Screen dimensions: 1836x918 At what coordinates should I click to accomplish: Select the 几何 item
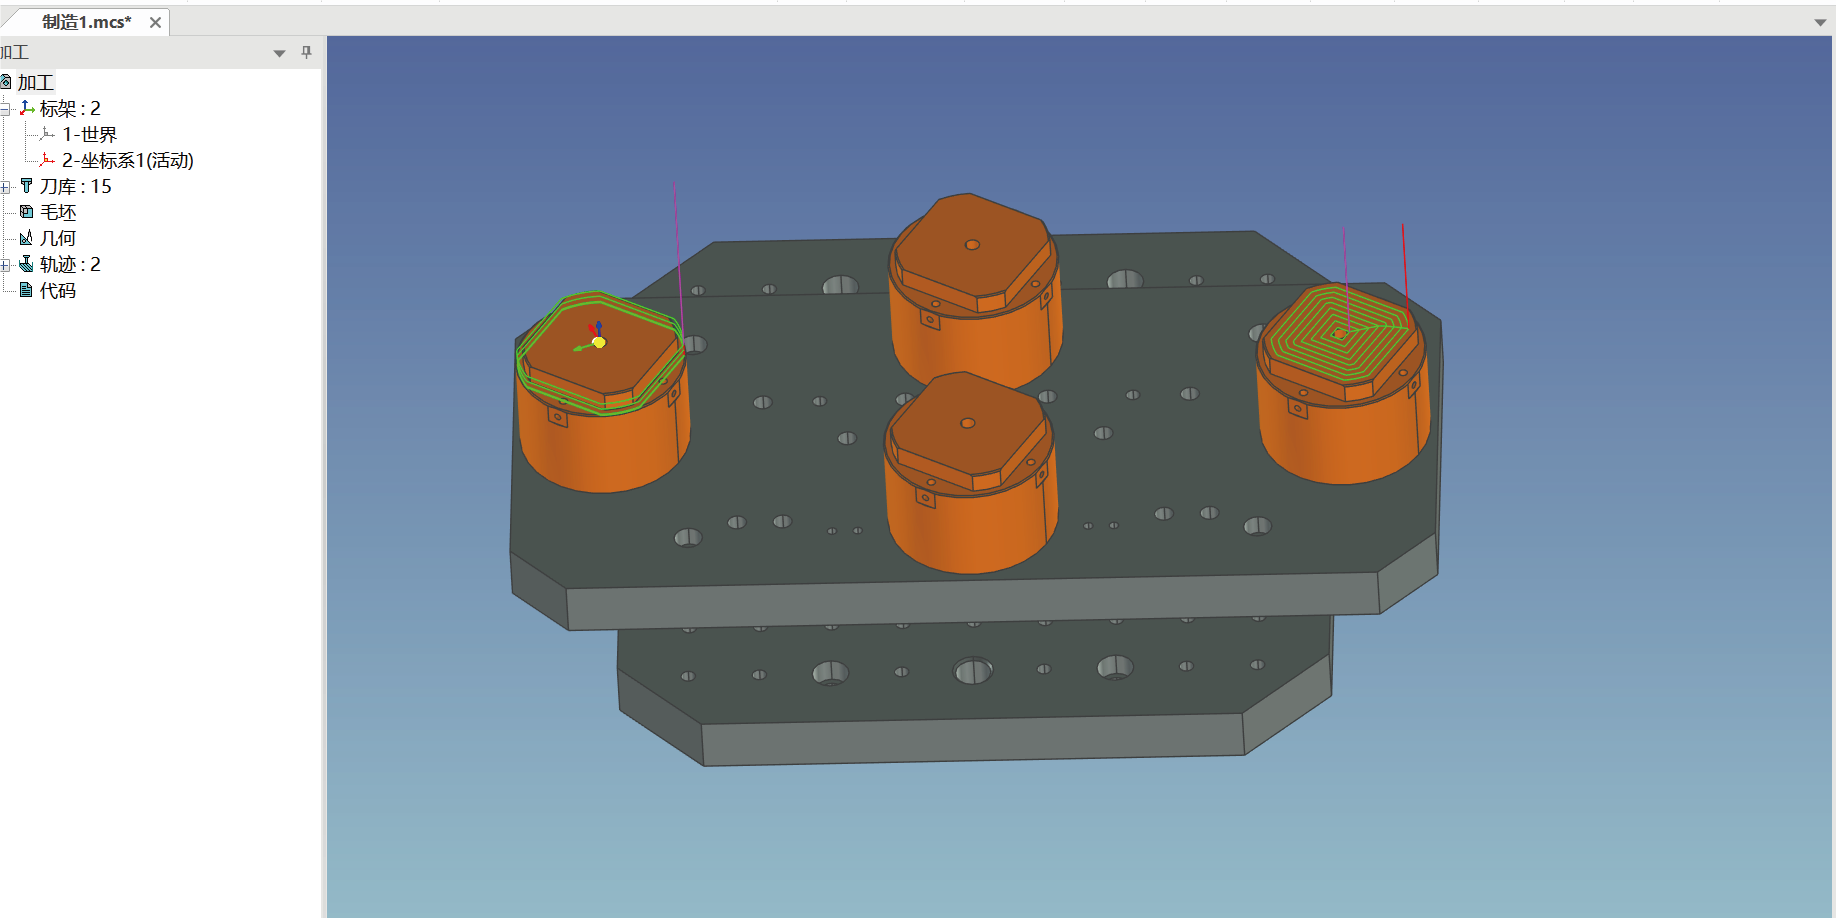point(58,238)
